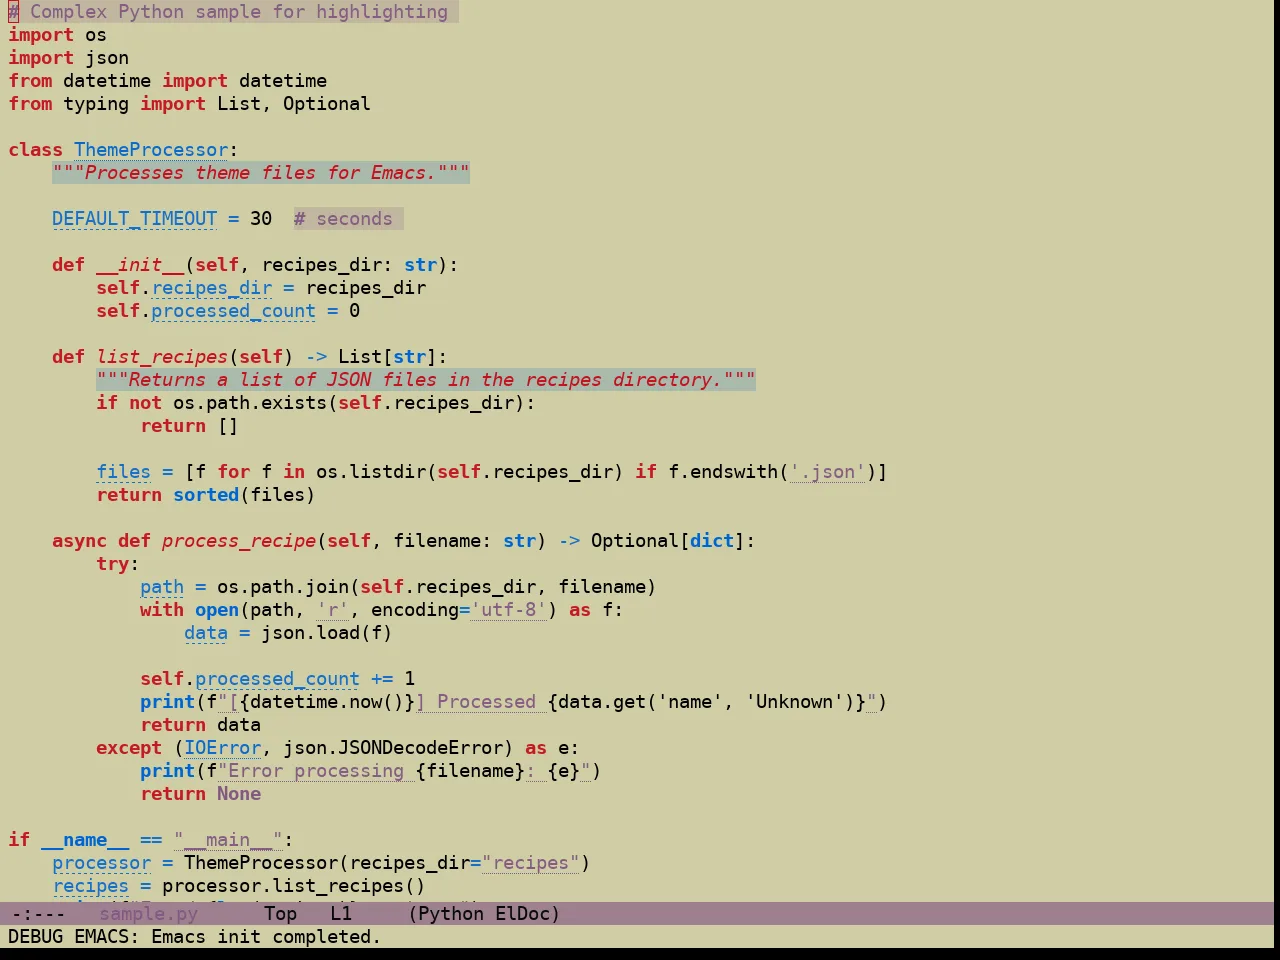Click the "__main__" string

tap(228, 840)
